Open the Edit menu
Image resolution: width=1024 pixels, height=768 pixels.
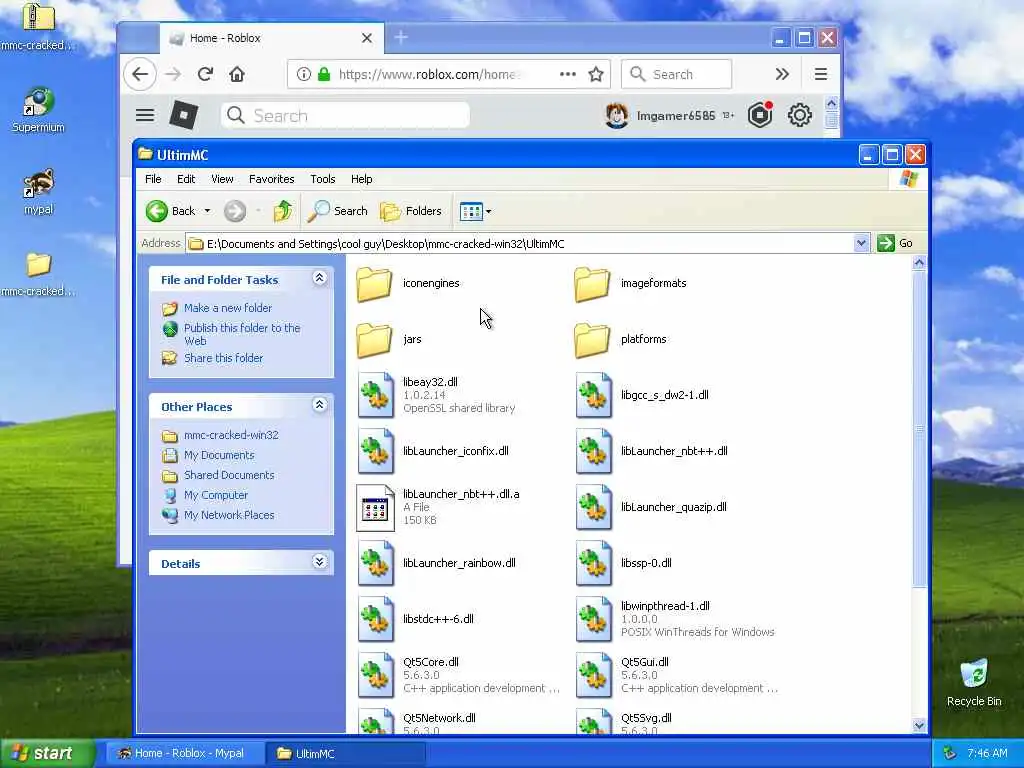tap(185, 179)
